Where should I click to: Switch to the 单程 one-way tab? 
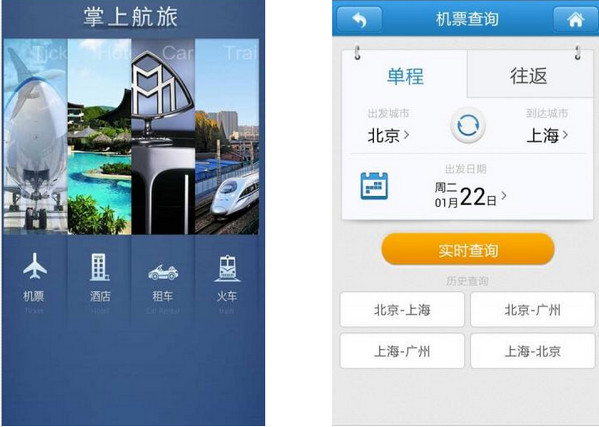(405, 75)
